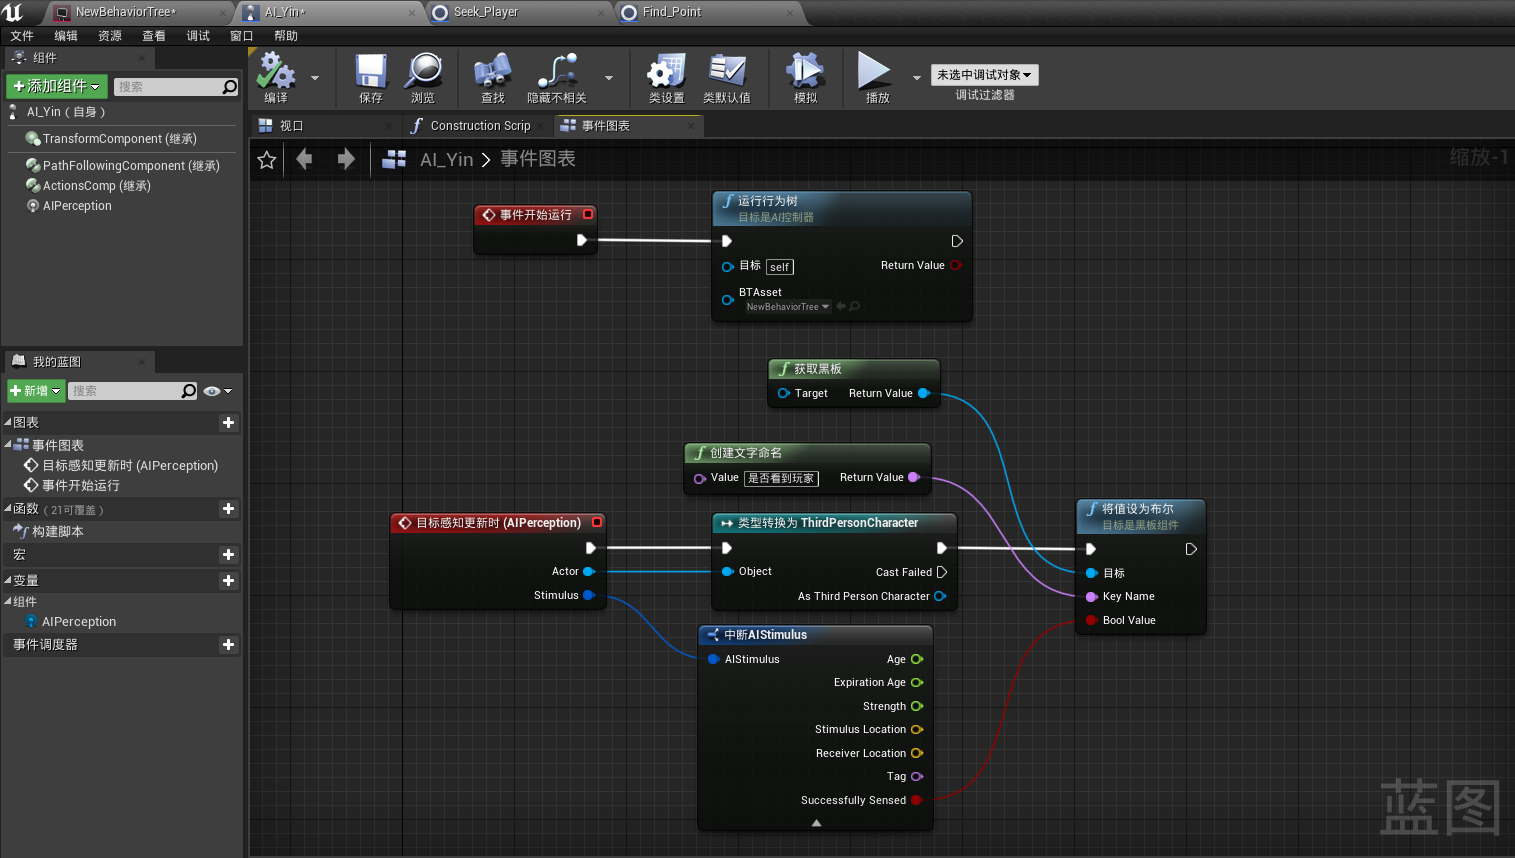Click the Find (查找) binoculars icon
Screen dimensions: 1515x858
492,72
